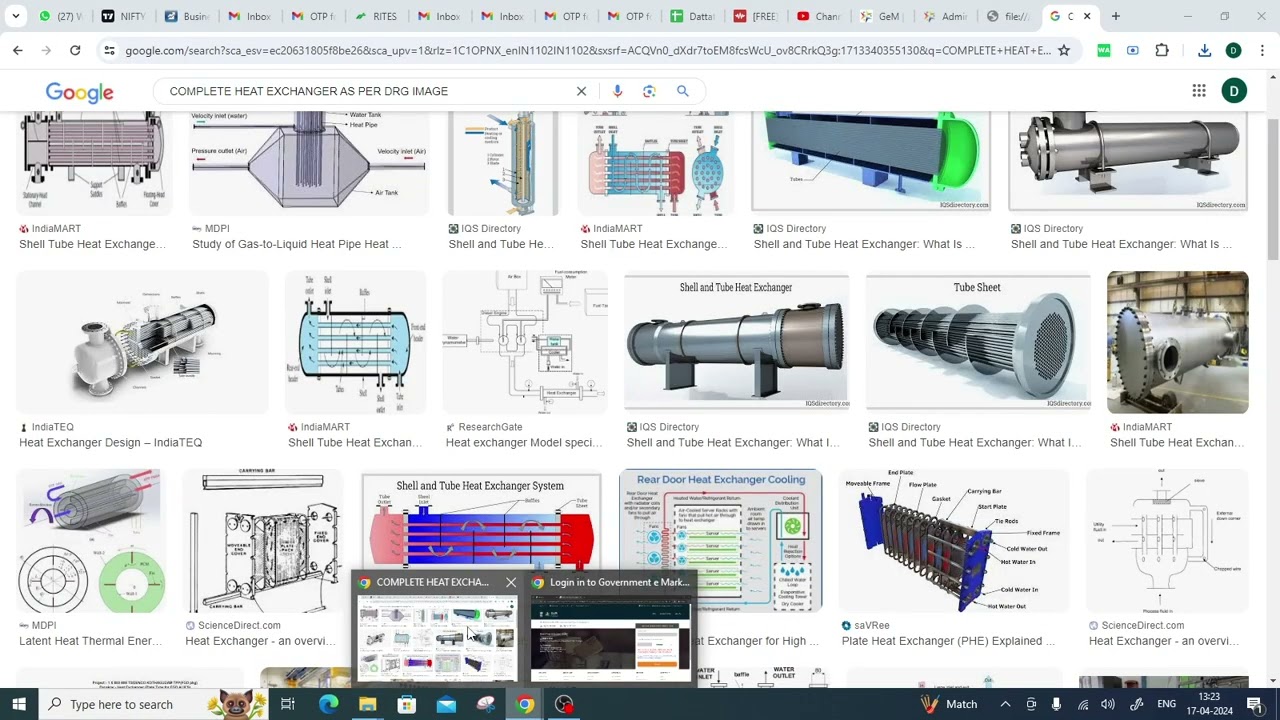Open the green-ended shell and tube image
Screen dimensions: 1280x720
click(x=870, y=160)
